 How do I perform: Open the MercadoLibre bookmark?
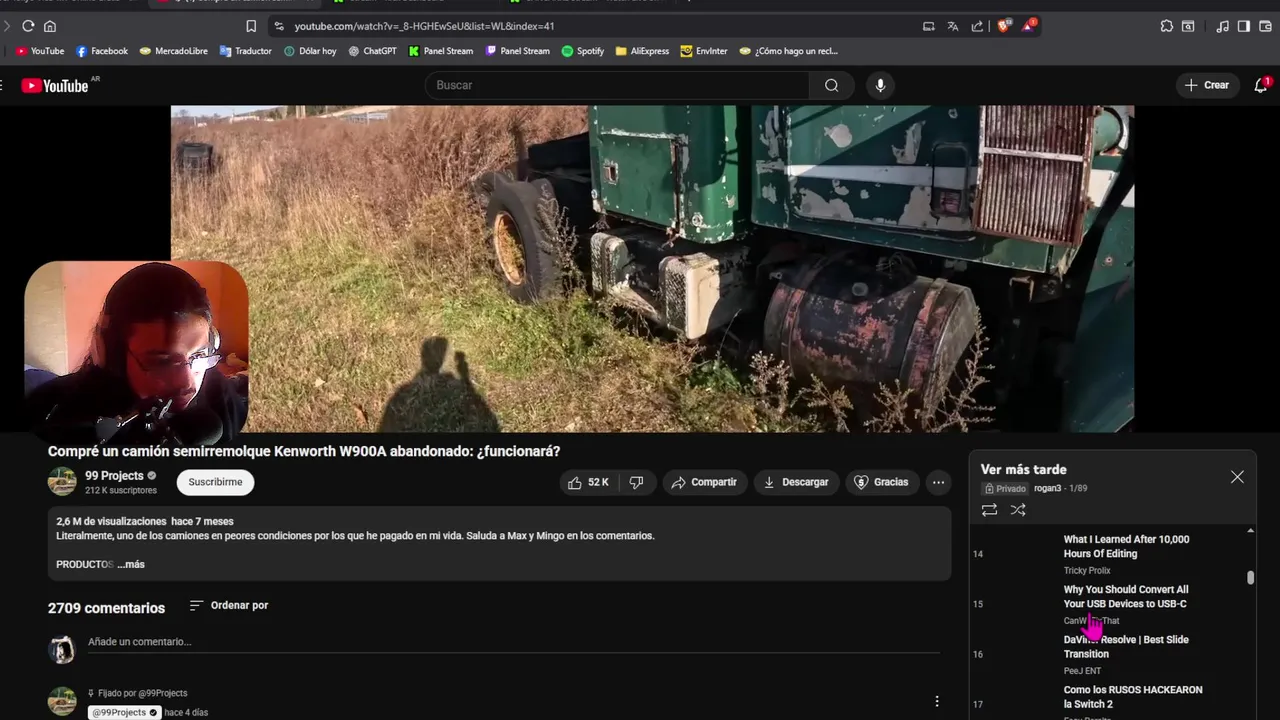point(174,51)
